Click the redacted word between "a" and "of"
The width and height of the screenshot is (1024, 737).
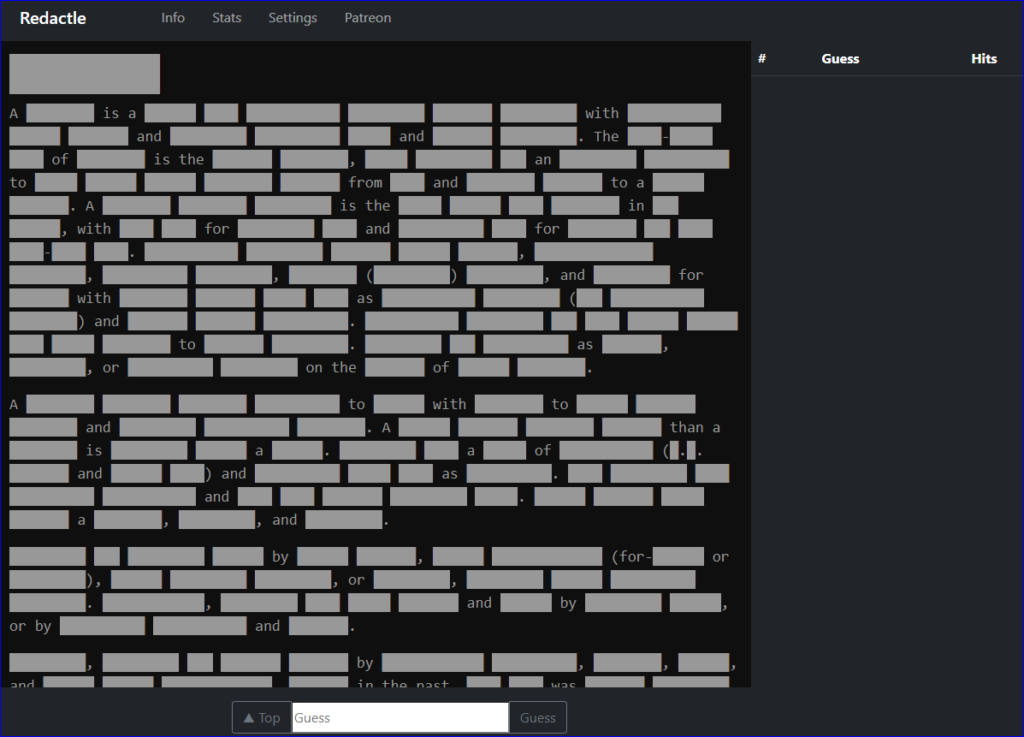point(504,450)
